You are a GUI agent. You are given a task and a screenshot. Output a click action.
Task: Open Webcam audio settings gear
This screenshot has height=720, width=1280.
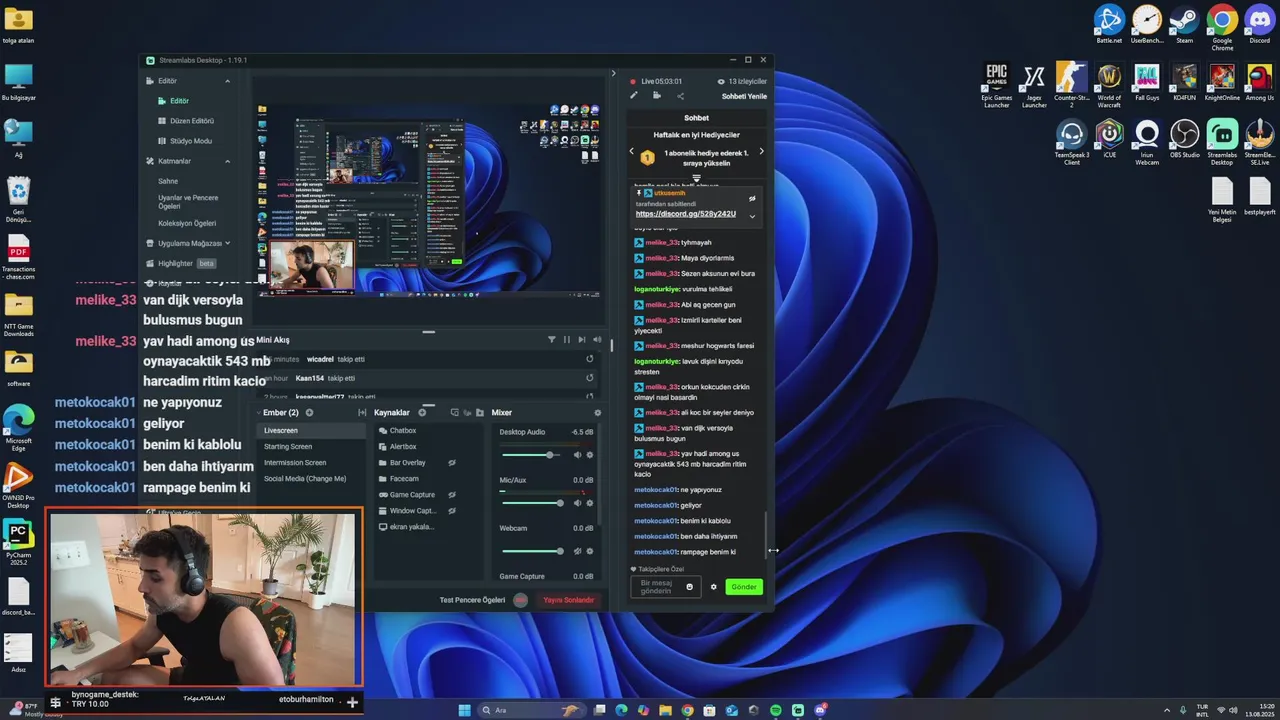point(590,551)
